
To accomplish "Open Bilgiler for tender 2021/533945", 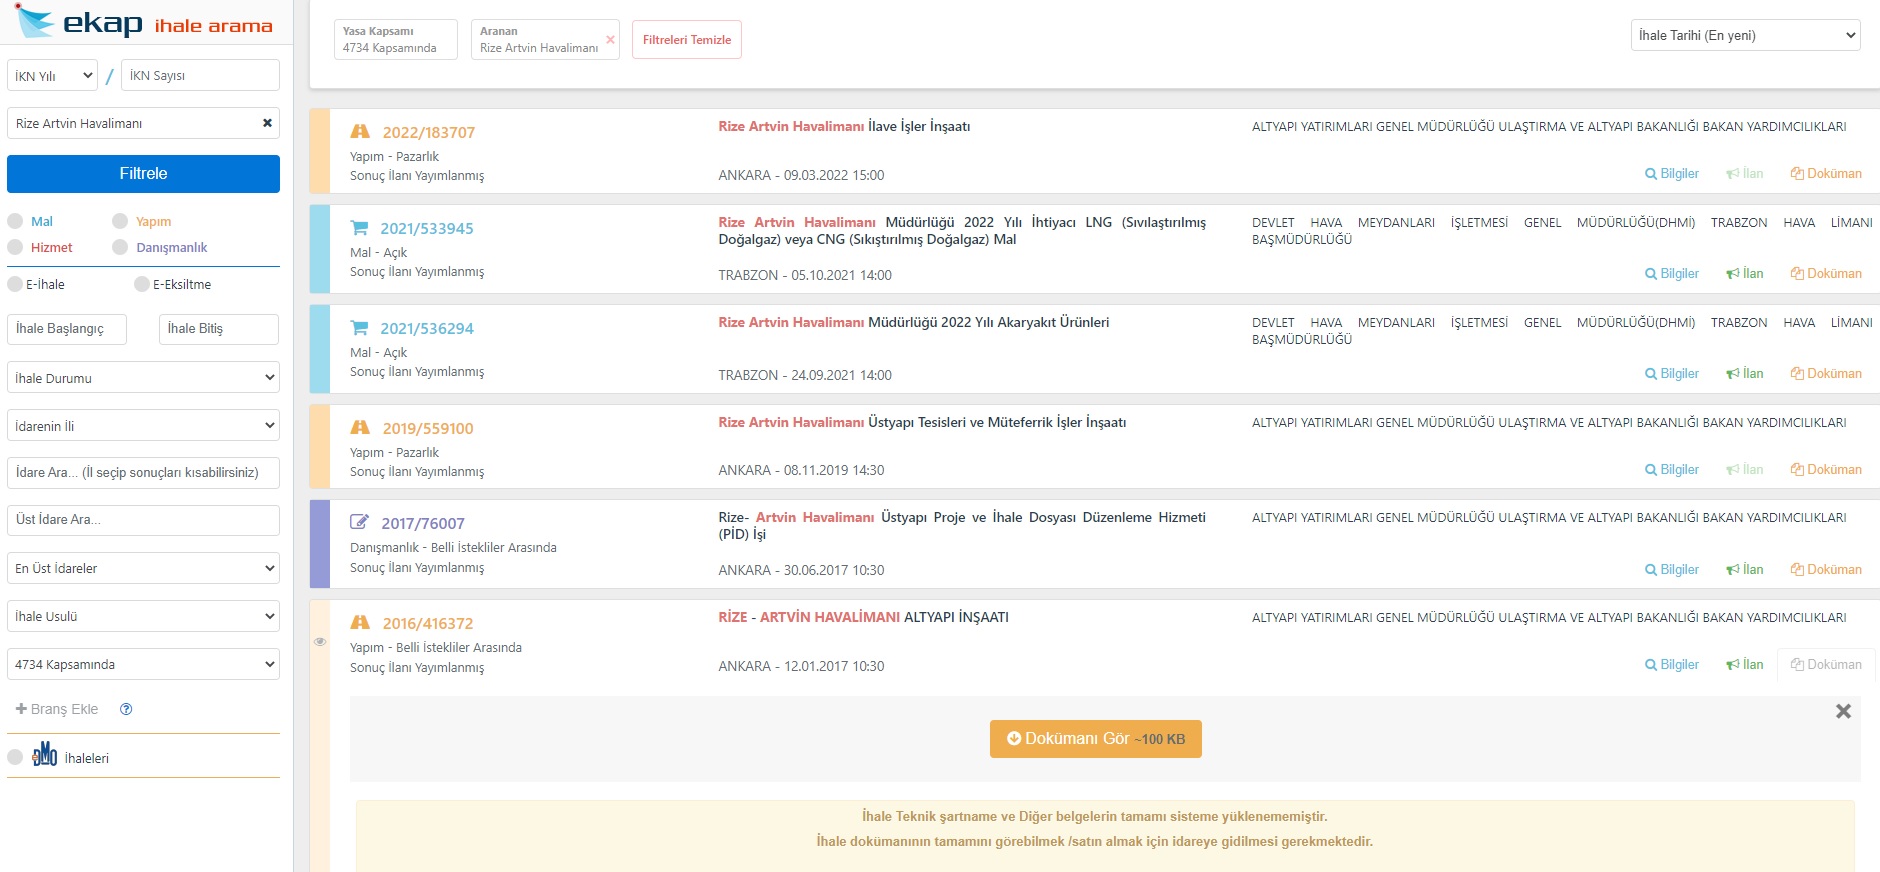I will 1672,273.
